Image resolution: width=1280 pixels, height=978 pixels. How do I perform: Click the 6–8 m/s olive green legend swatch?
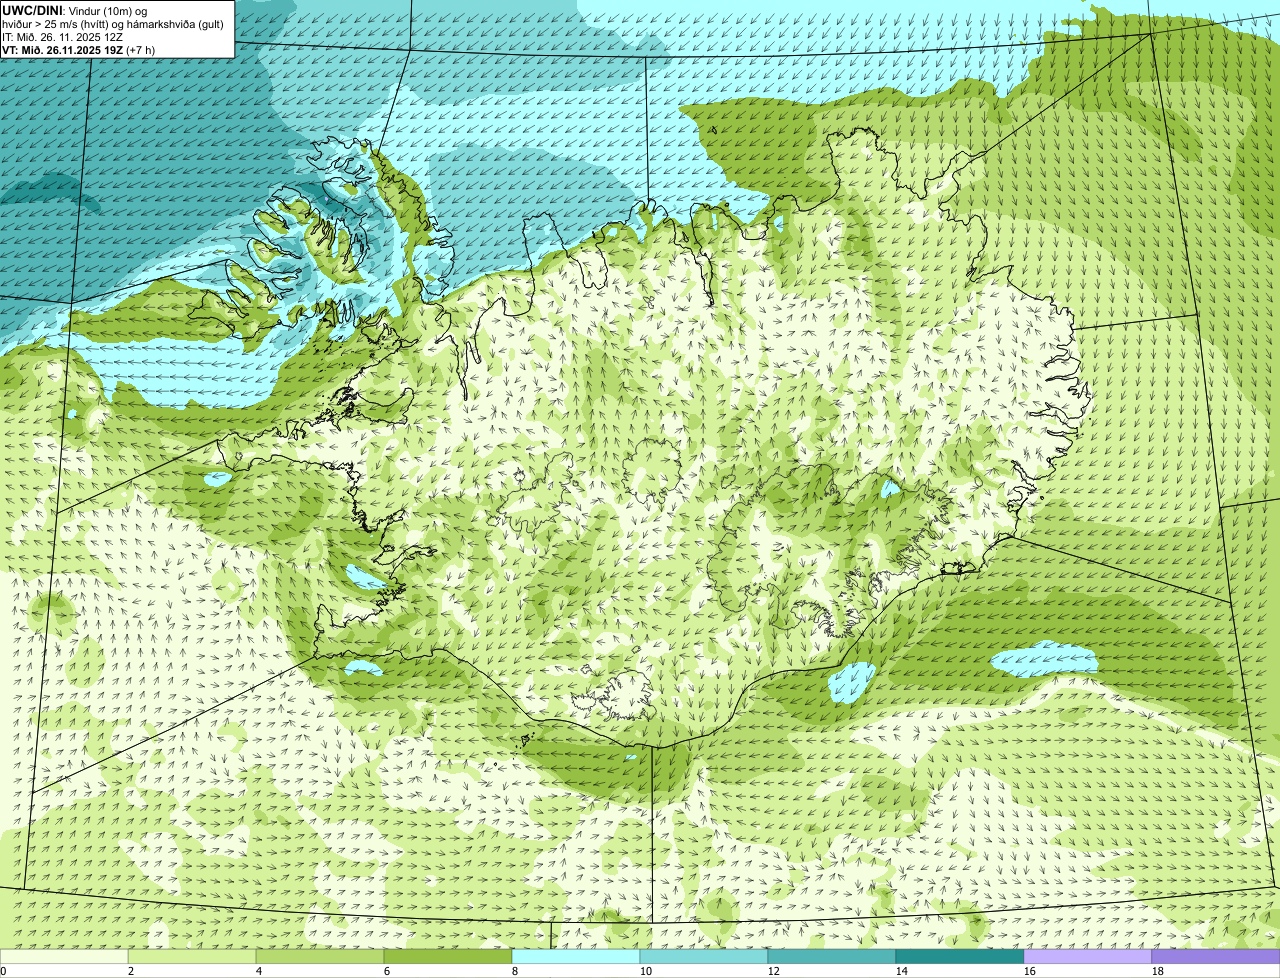448,956
